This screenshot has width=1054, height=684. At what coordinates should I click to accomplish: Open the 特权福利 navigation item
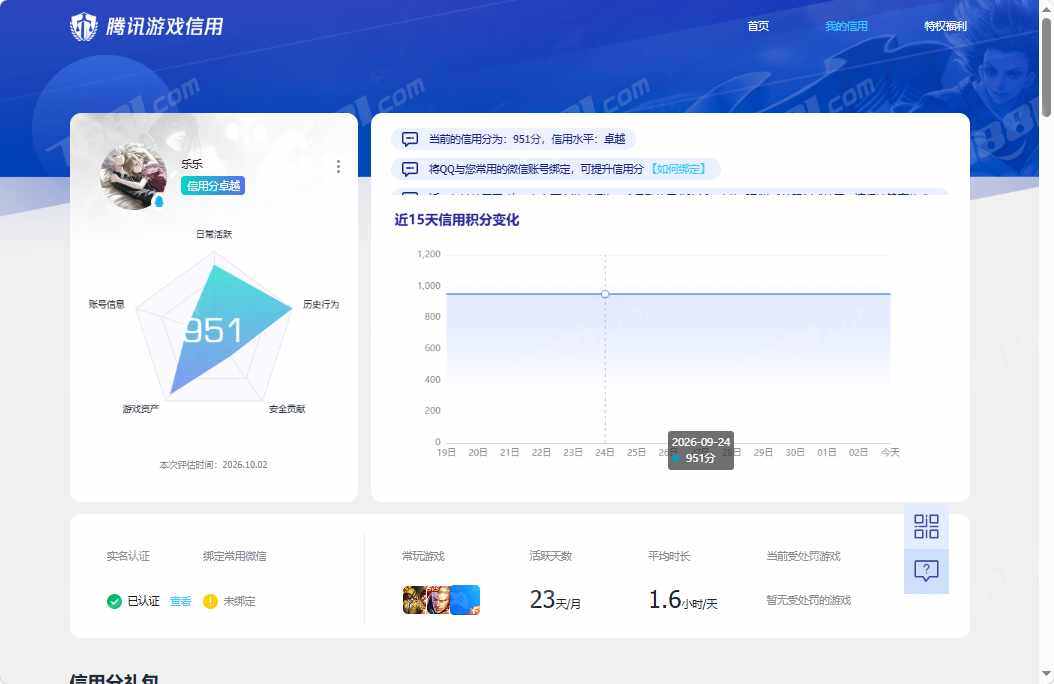pyautogui.click(x=945, y=26)
